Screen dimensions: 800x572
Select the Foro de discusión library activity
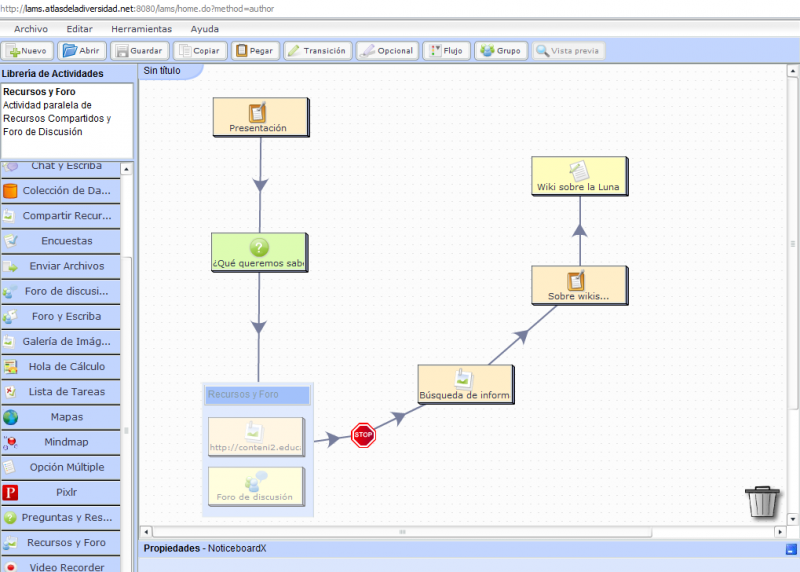(x=61, y=291)
